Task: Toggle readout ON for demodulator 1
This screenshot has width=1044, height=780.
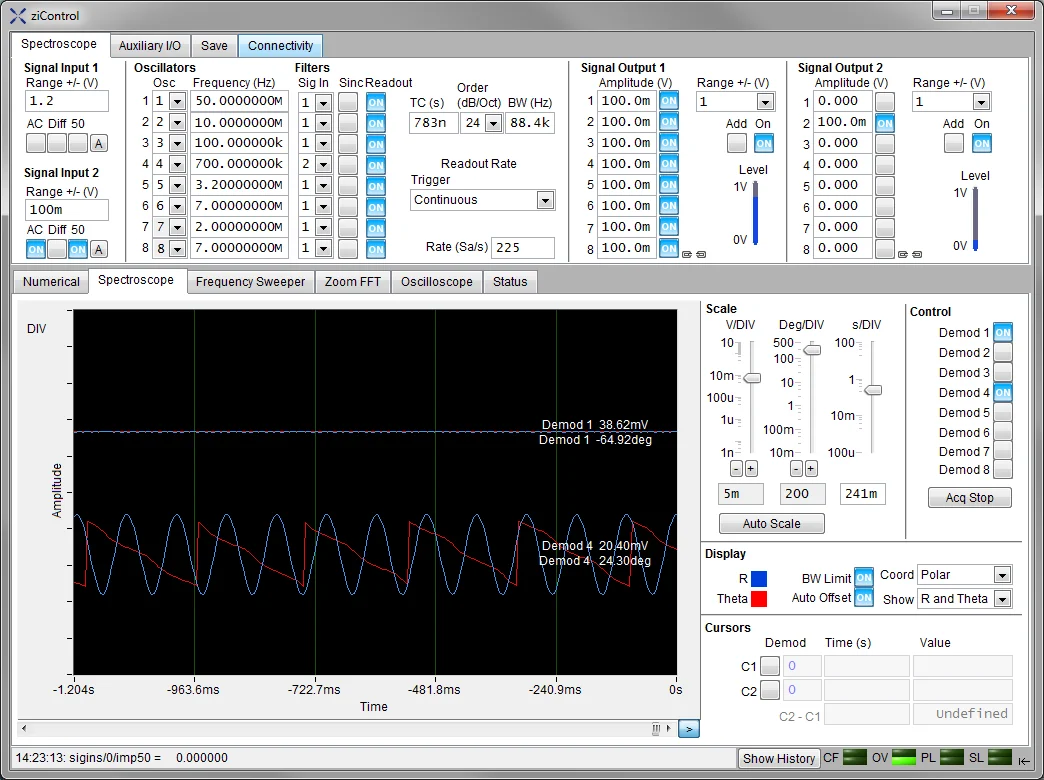Action: tap(376, 102)
